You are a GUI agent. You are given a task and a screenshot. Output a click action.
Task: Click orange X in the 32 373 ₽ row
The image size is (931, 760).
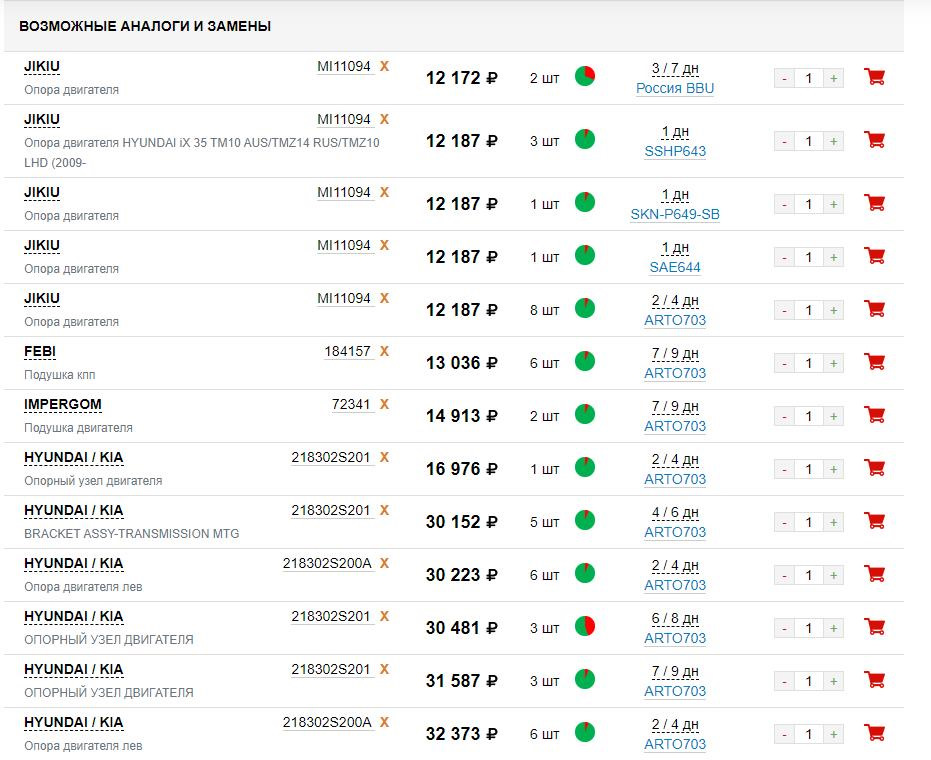(384, 723)
